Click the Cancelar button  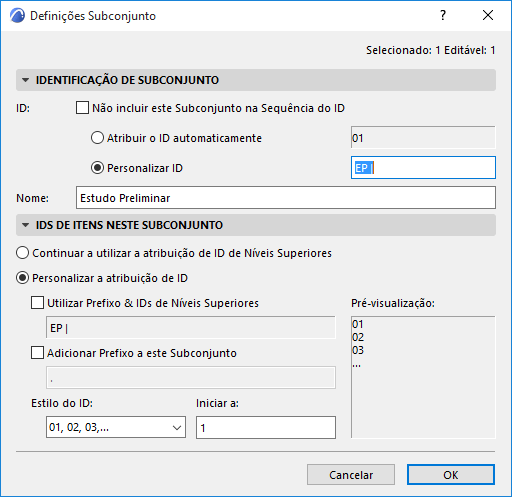click(x=351, y=475)
